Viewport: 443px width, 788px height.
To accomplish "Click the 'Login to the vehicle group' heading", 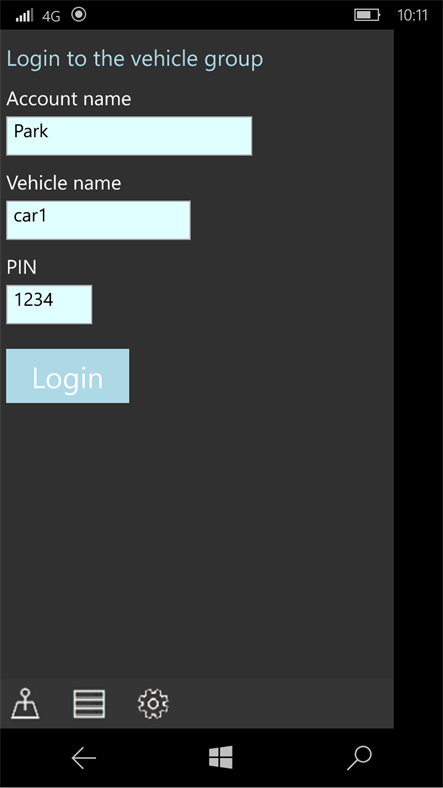I will 135,59.
